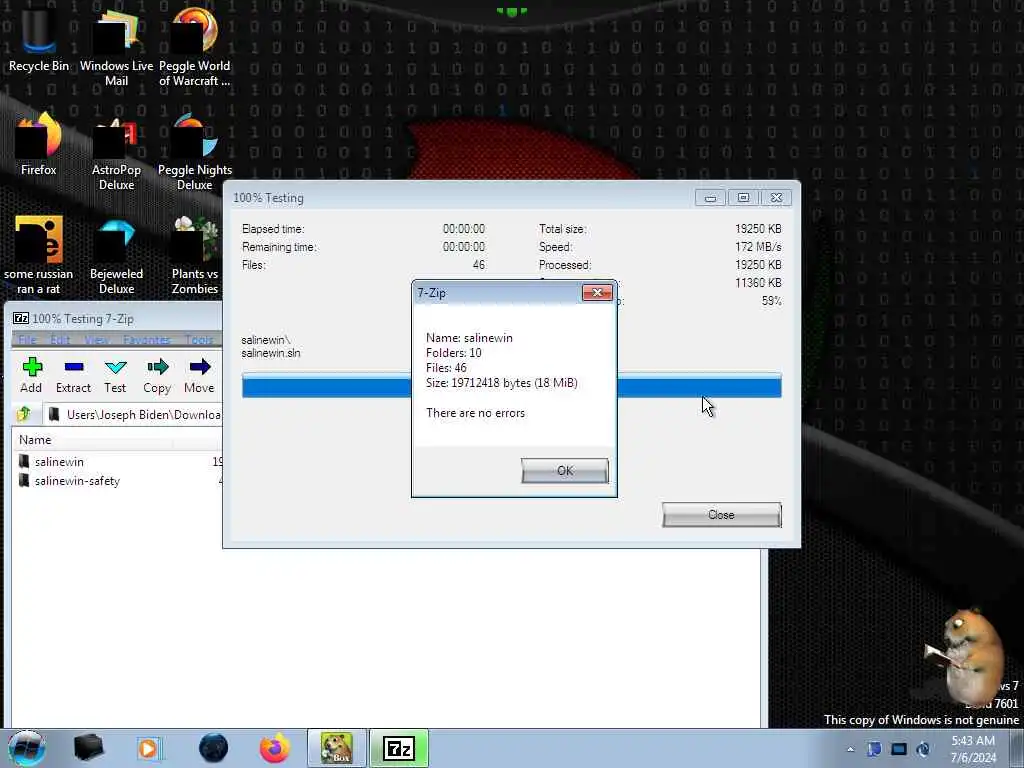Click Close in the Testing window
Image resolution: width=1024 pixels, height=768 pixels.
coord(722,515)
